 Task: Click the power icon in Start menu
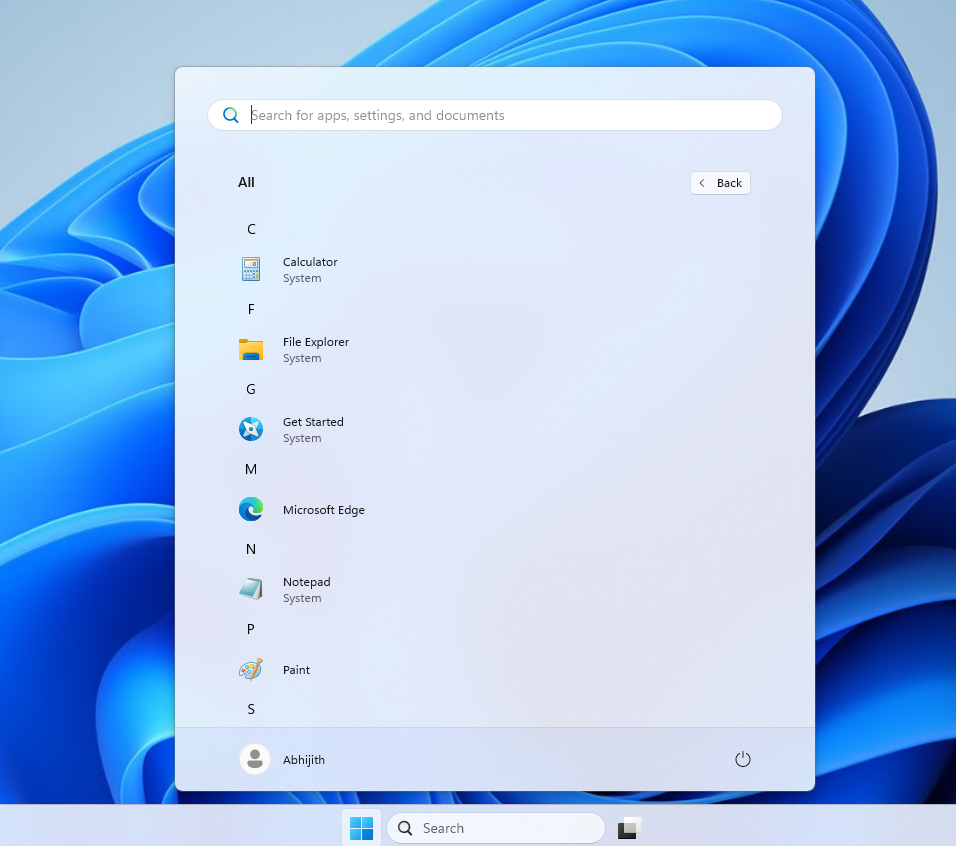(x=743, y=759)
